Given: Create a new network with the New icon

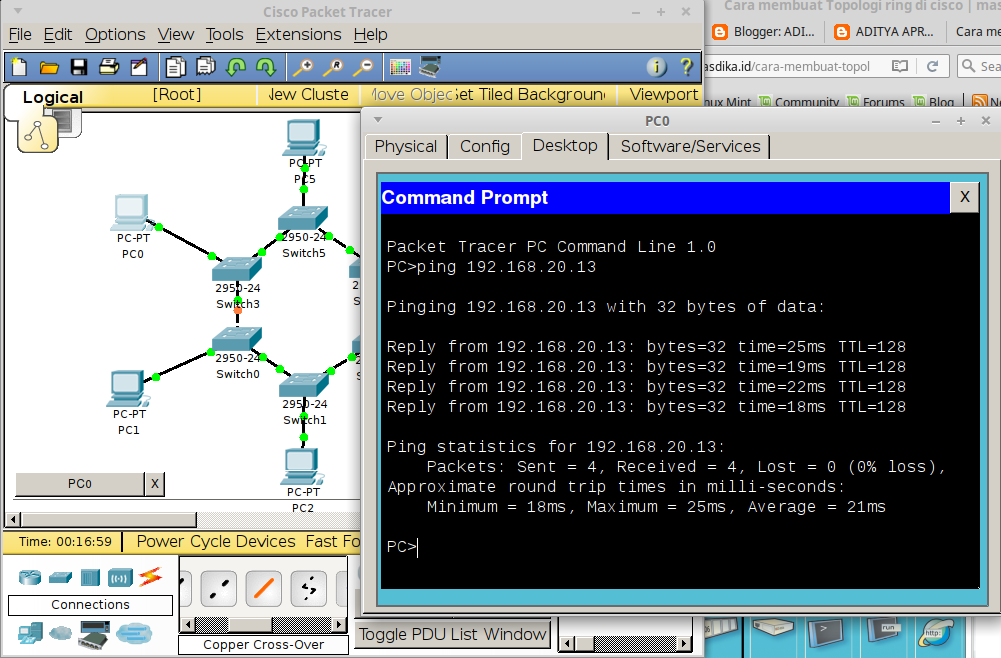Looking at the screenshot, I should point(17,66).
